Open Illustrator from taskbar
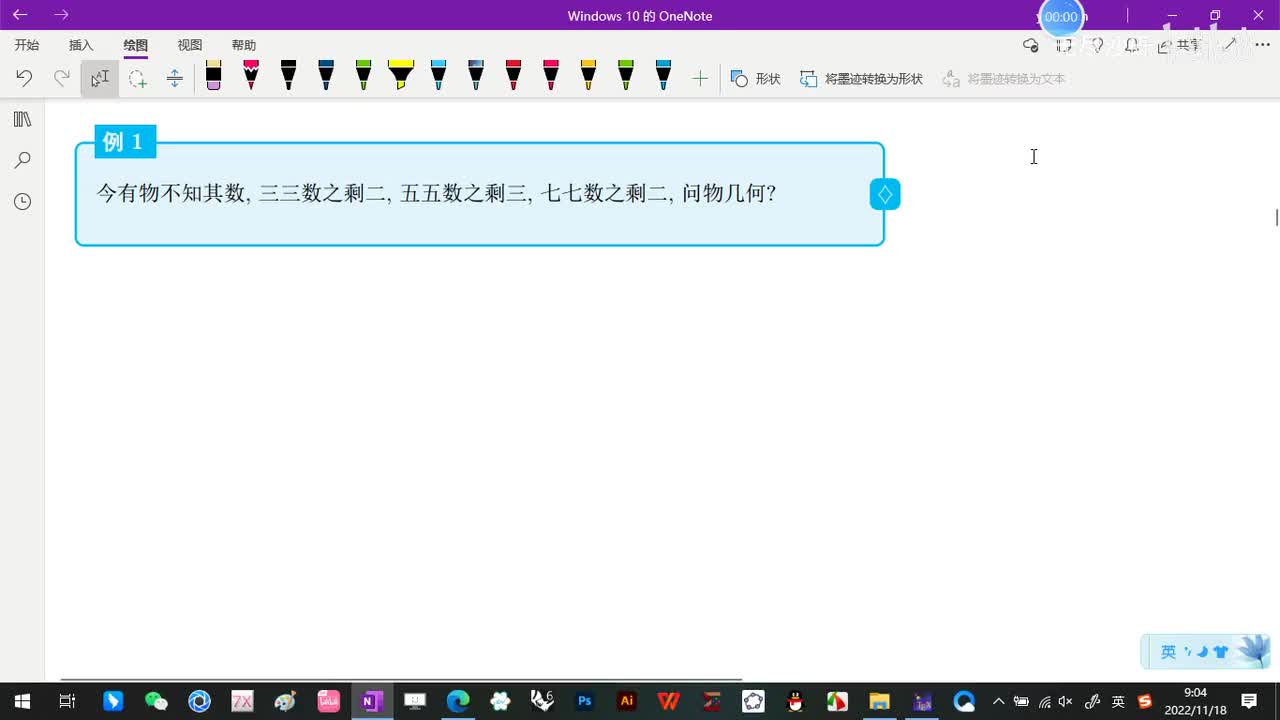Viewport: 1280px width, 720px height. (x=627, y=701)
